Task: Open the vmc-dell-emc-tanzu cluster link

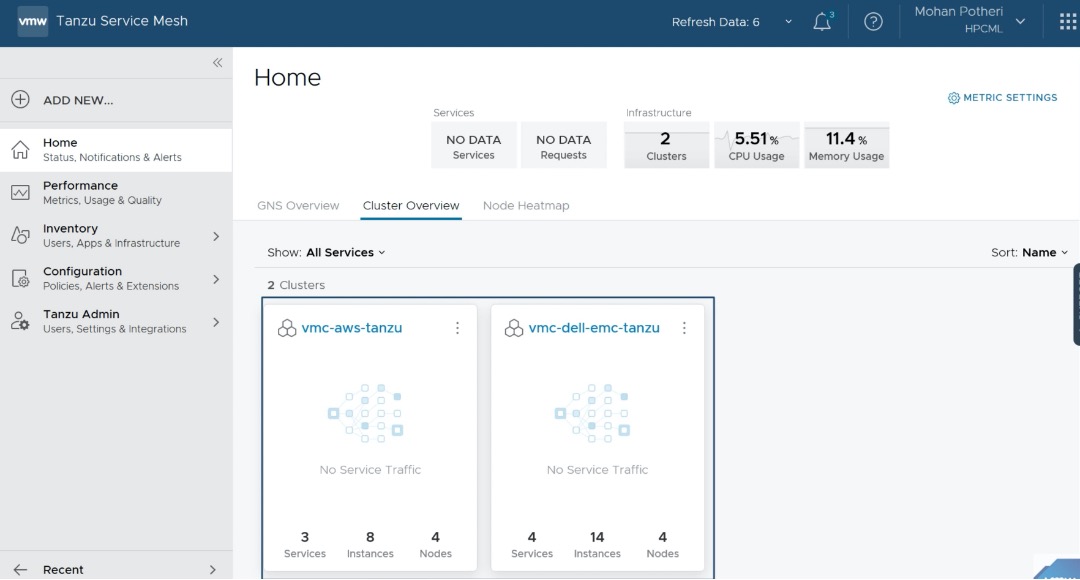Action: (x=594, y=328)
